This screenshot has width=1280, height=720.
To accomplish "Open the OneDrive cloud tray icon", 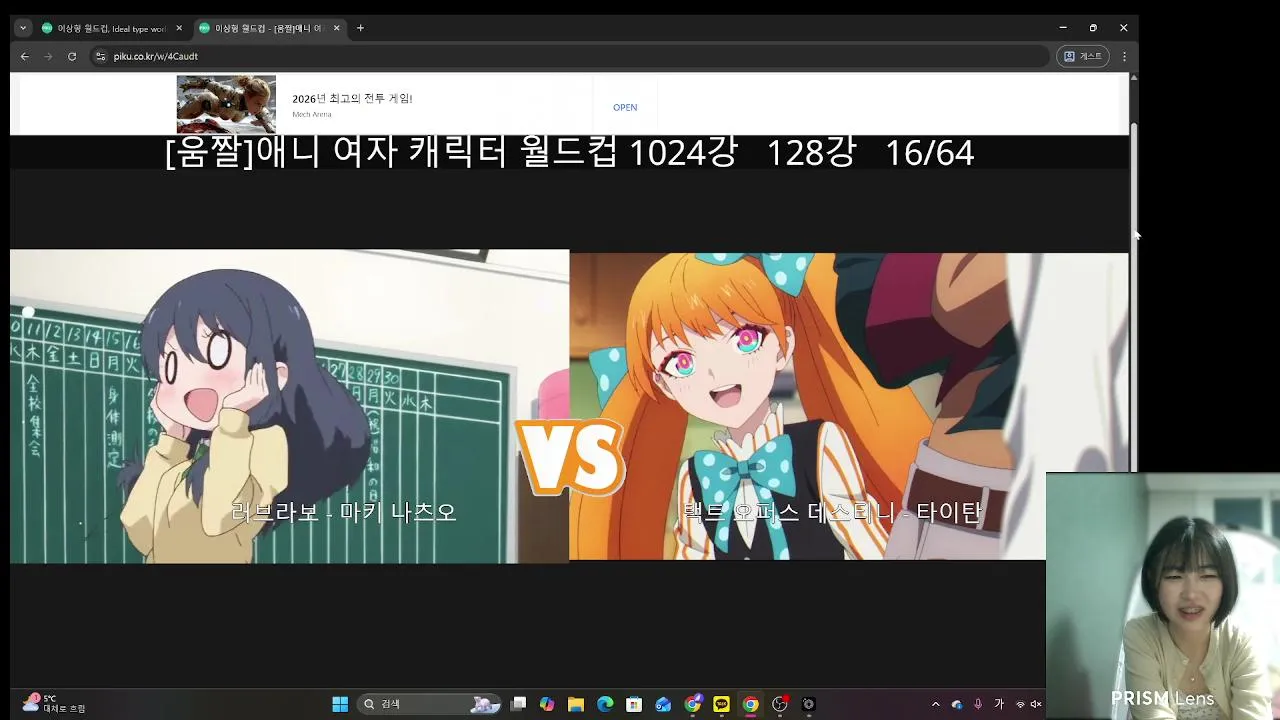I will [x=957, y=704].
